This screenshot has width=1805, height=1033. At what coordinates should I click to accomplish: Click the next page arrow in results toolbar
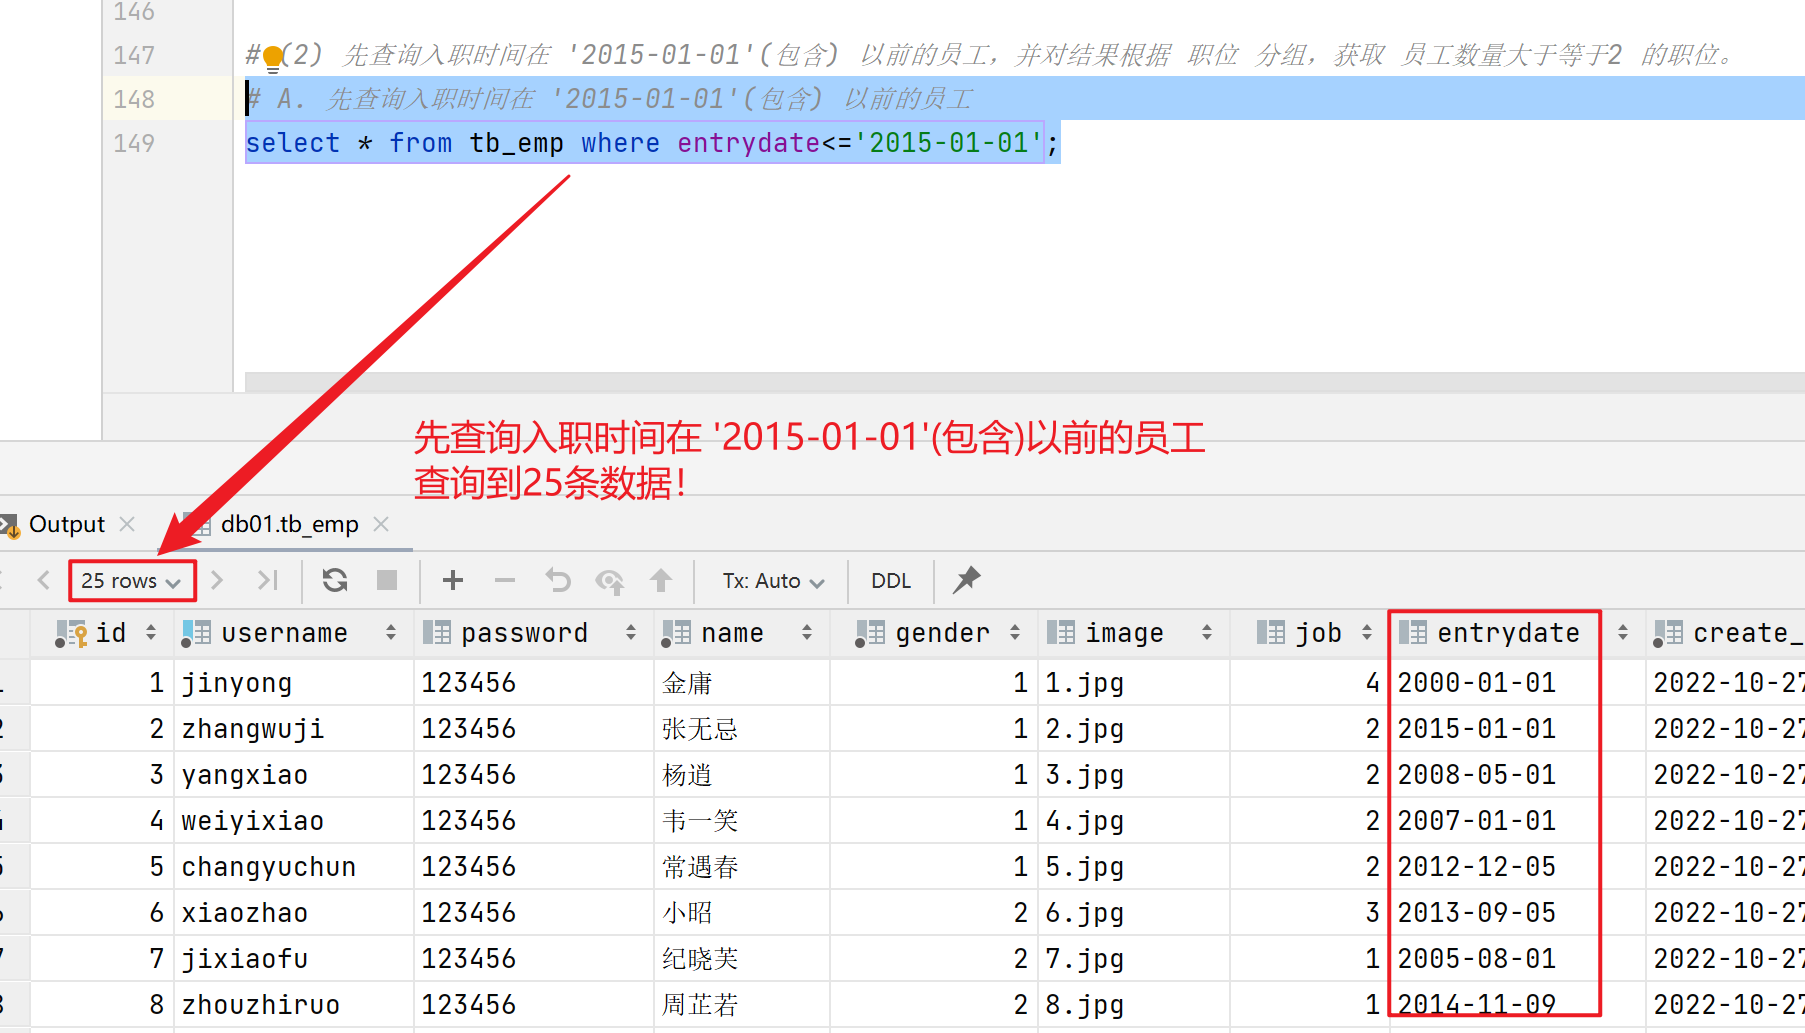pos(217,580)
